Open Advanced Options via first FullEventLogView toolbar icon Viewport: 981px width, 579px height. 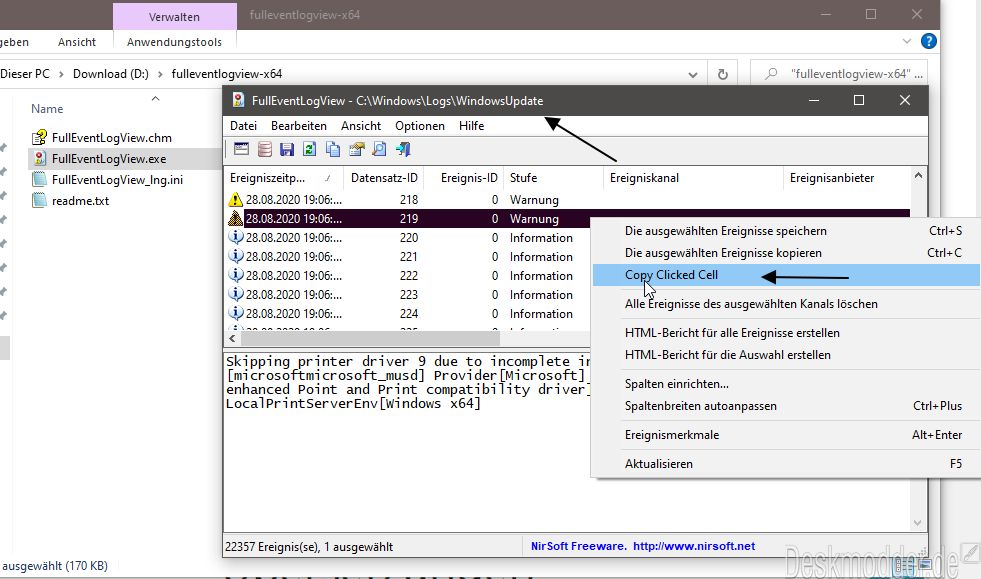pos(241,149)
